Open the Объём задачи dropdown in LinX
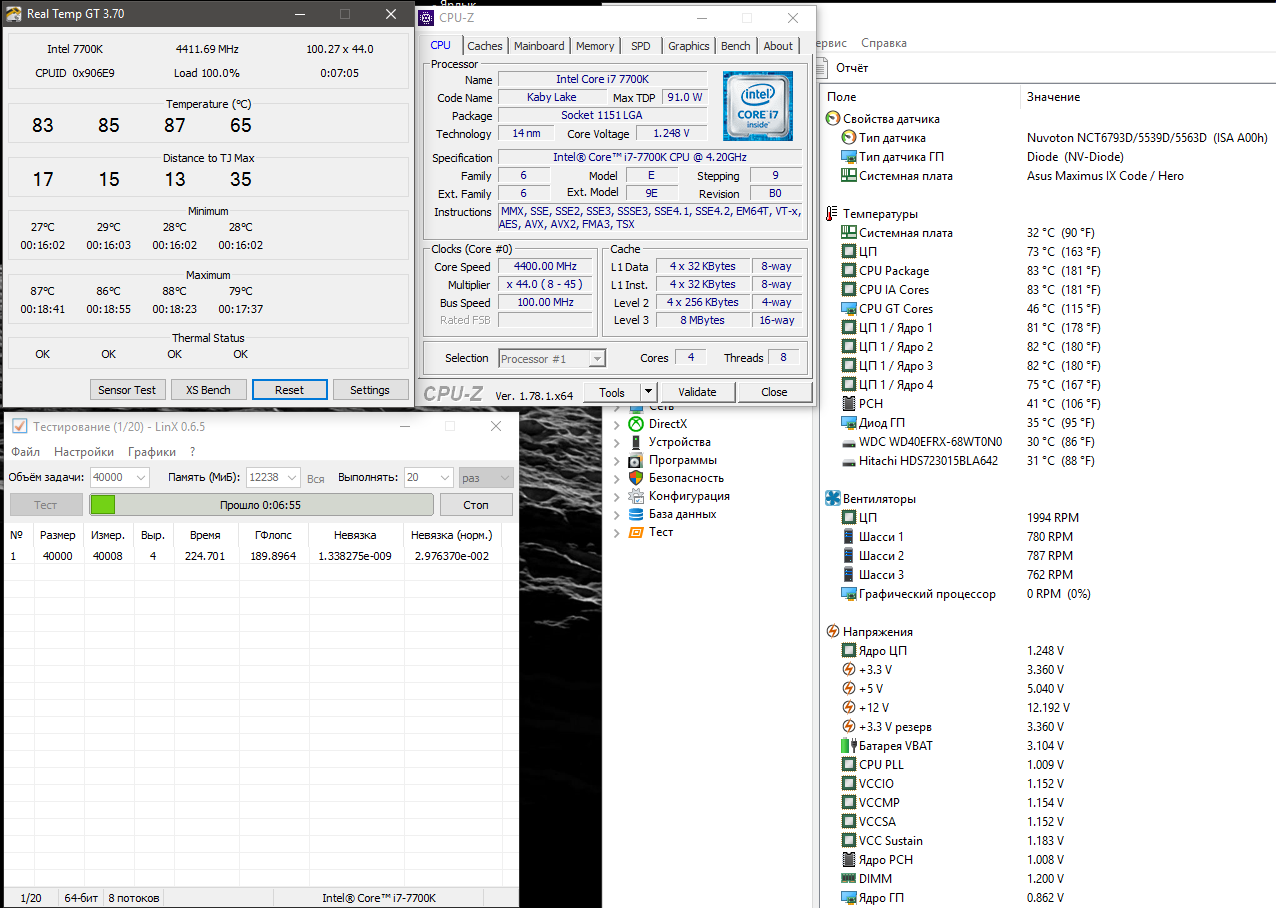Image resolution: width=1276 pixels, height=908 pixels. click(140, 478)
